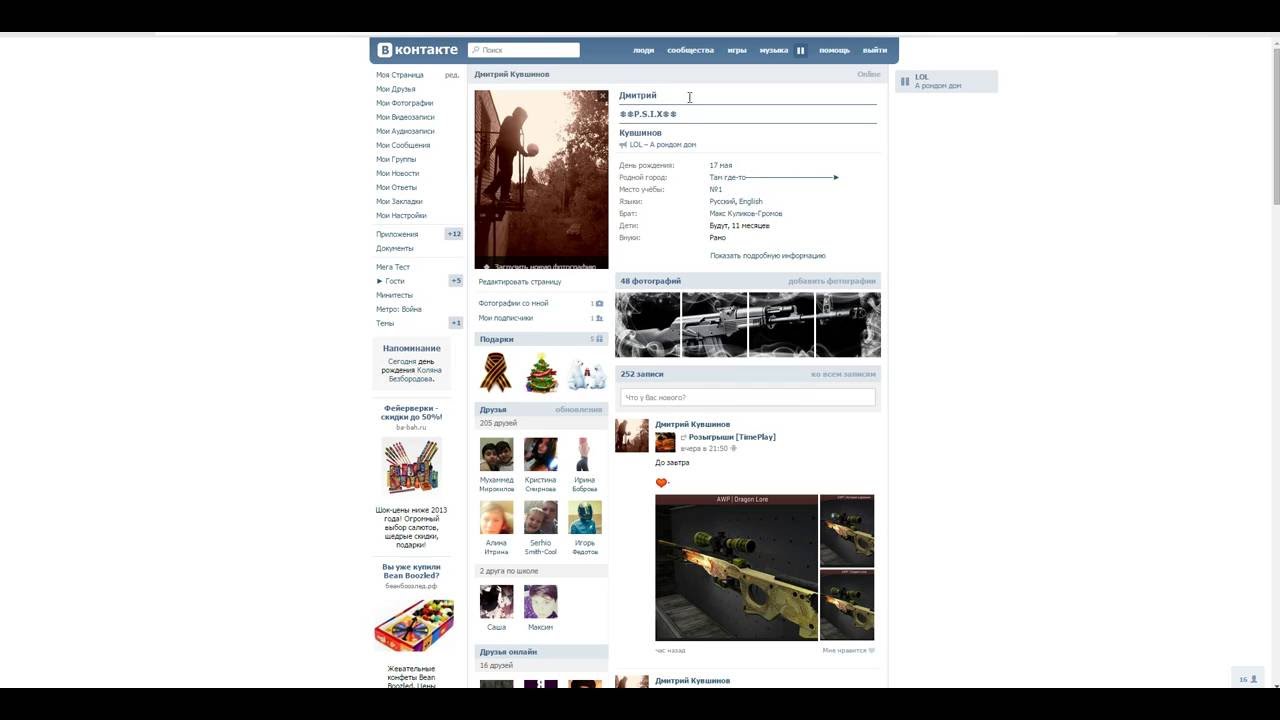Open brother Макс Куликов-Громов profile link
1280x720 pixels.
(x=746, y=213)
